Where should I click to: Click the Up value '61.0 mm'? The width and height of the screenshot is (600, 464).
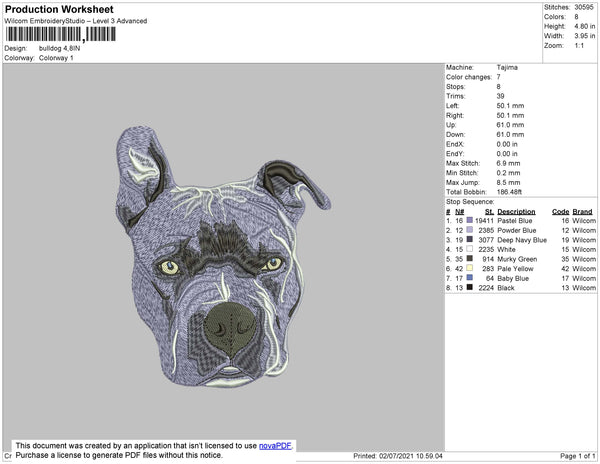tap(510, 125)
